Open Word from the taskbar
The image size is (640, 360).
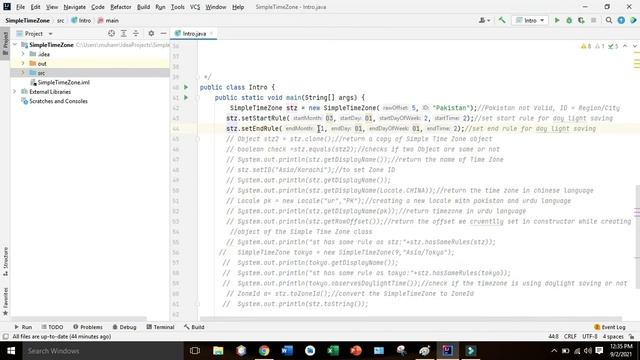(x=287, y=351)
